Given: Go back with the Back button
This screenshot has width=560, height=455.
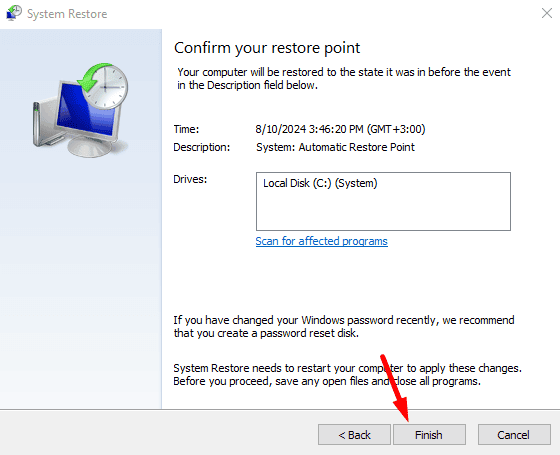Looking at the screenshot, I should (354, 435).
